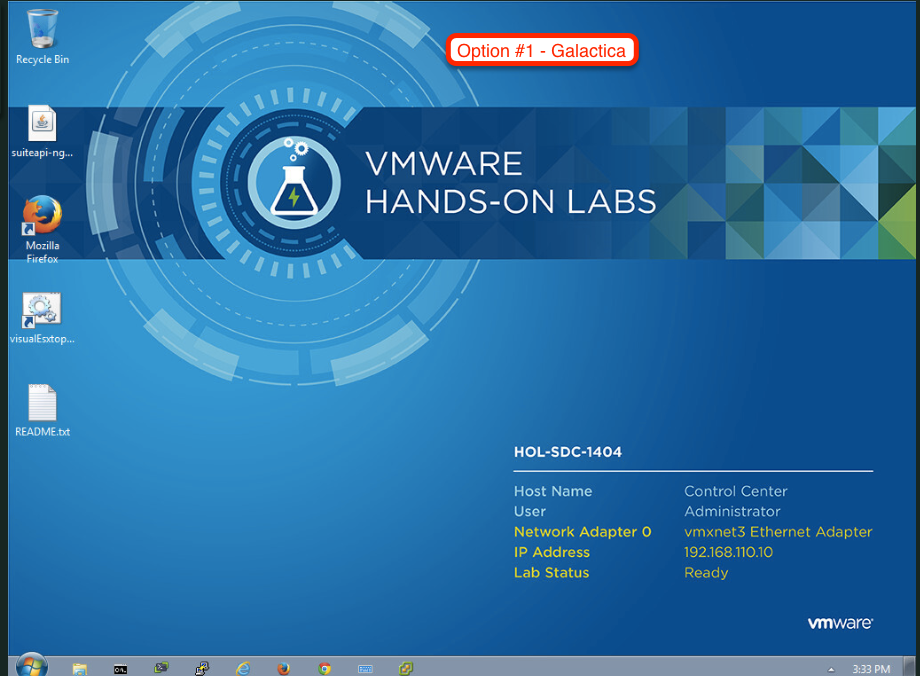Image resolution: width=920 pixels, height=676 pixels.
Task: Open Command Prompt from the taskbar
Action: (120, 668)
